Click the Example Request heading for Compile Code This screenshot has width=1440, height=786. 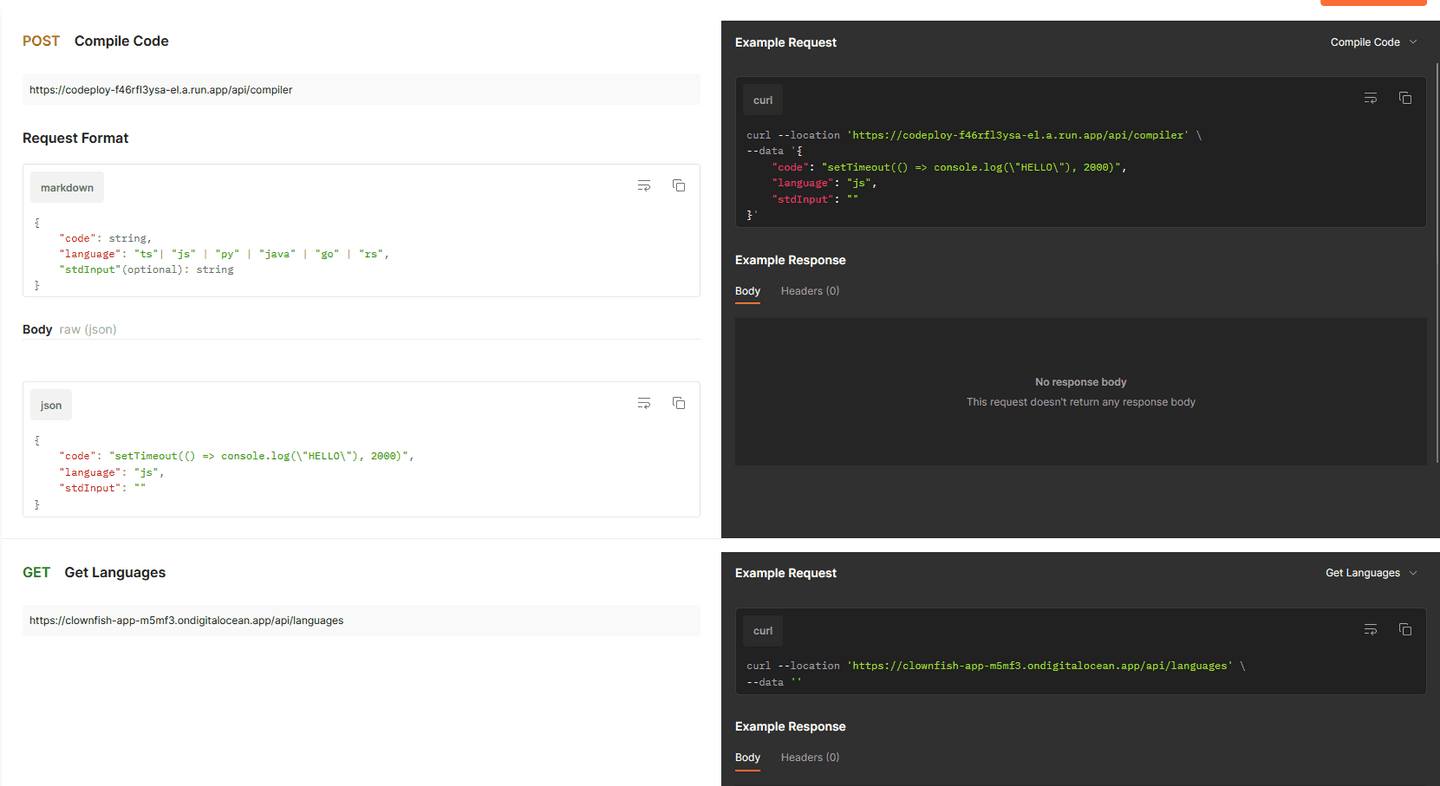pyautogui.click(x=786, y=42)
